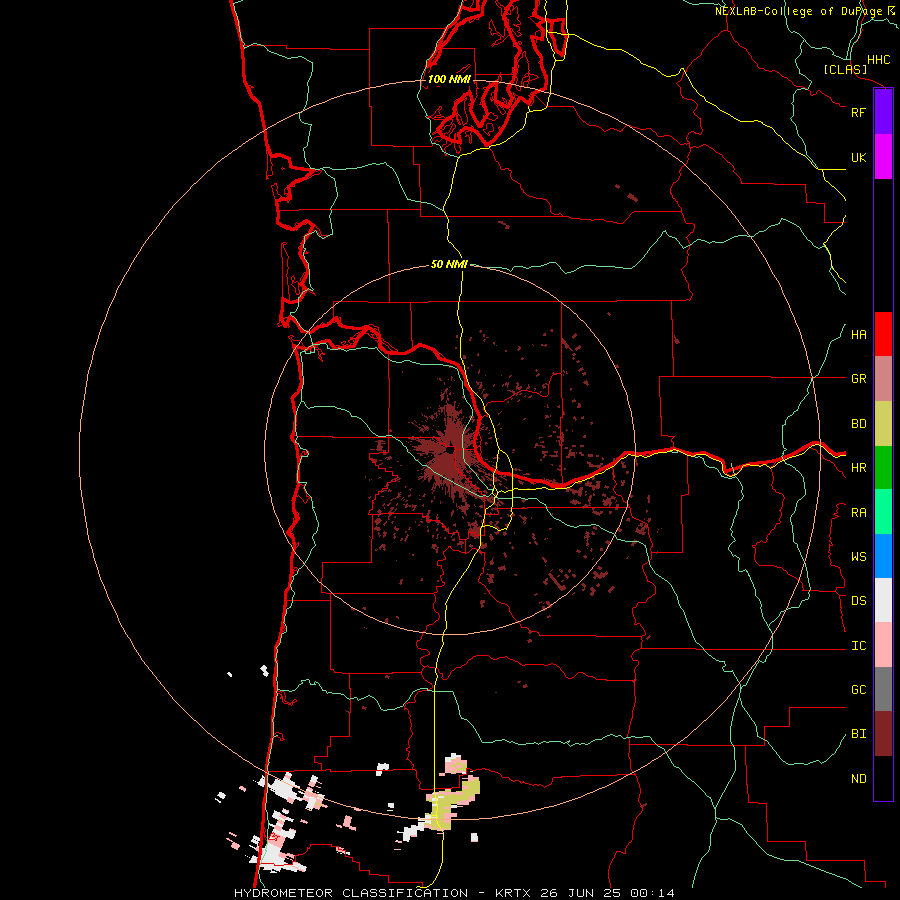Click the DS legend label
900x900 pixels.
[x=858, y=600]
